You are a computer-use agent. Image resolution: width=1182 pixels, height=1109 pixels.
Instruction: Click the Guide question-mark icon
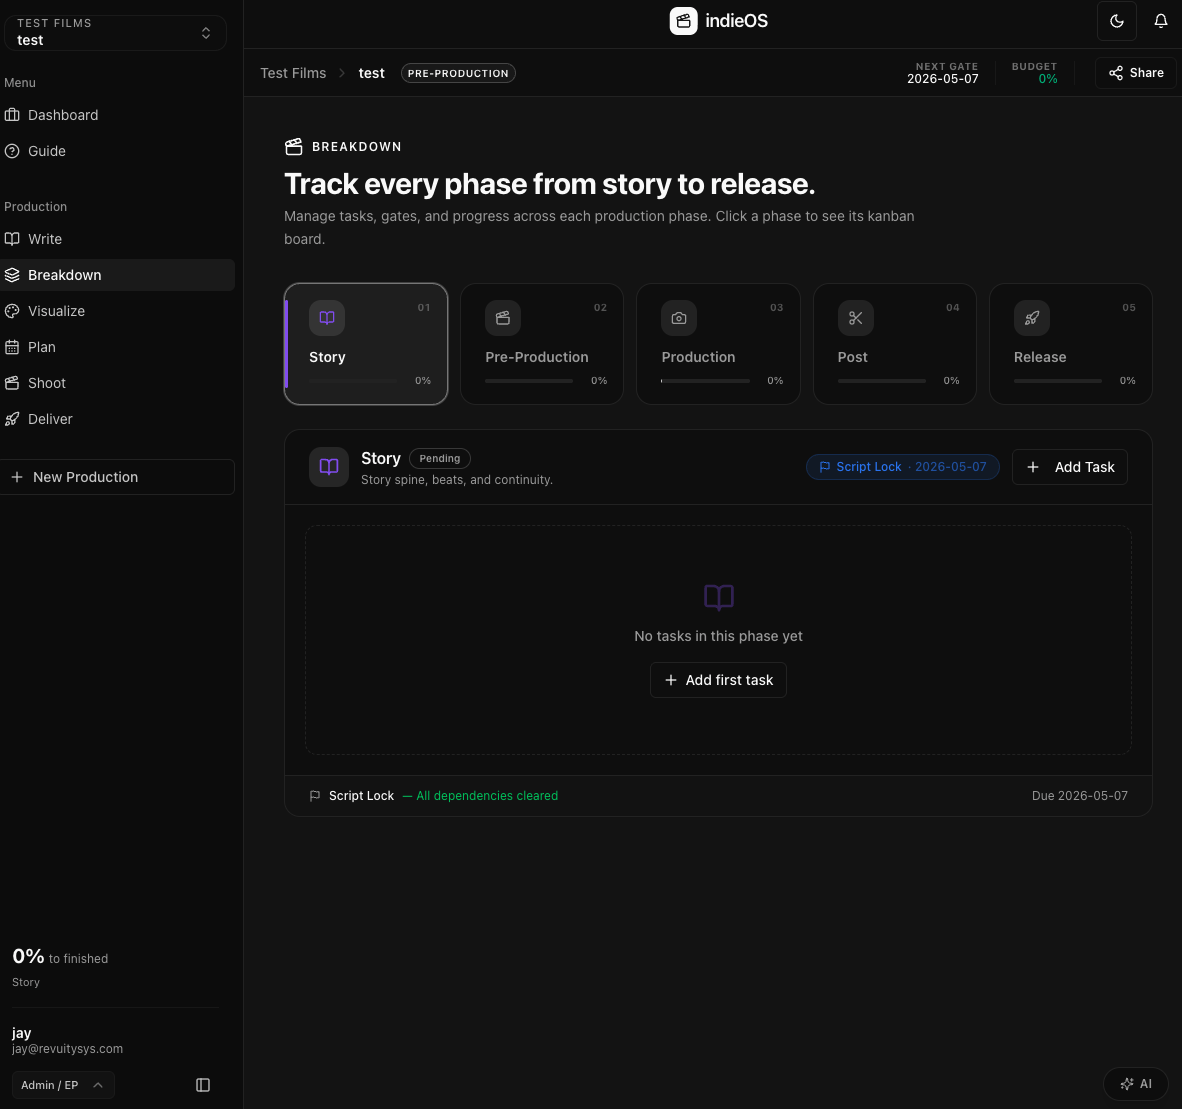12,152
